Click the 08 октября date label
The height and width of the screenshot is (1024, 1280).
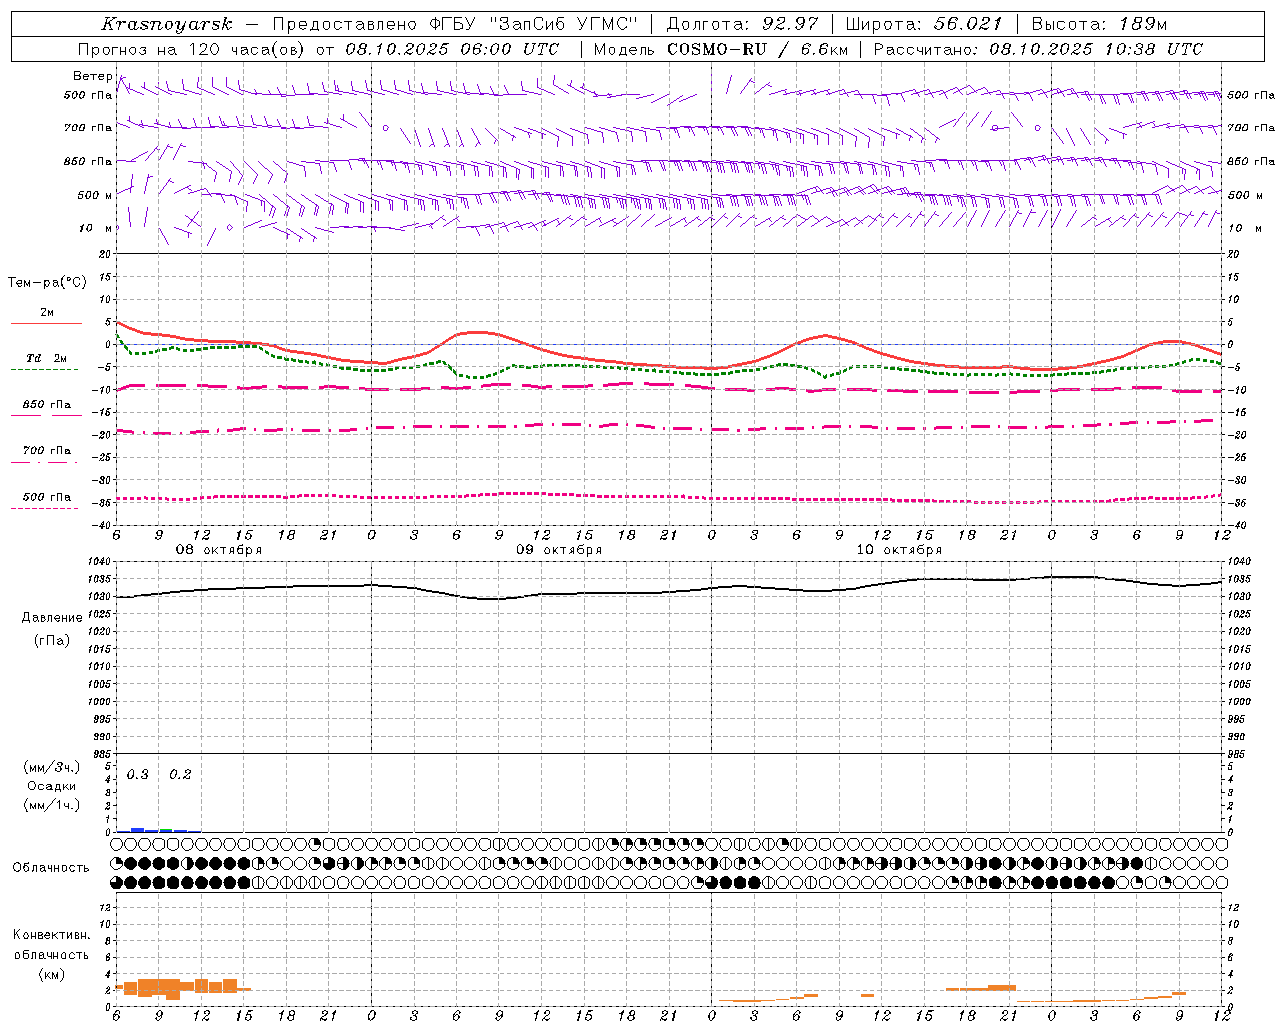pos(219,550)
